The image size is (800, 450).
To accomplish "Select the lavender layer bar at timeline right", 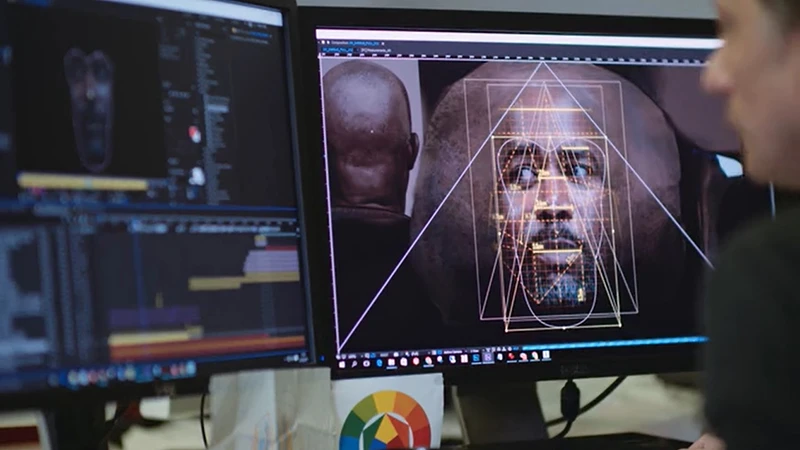I will coord(272,263).
